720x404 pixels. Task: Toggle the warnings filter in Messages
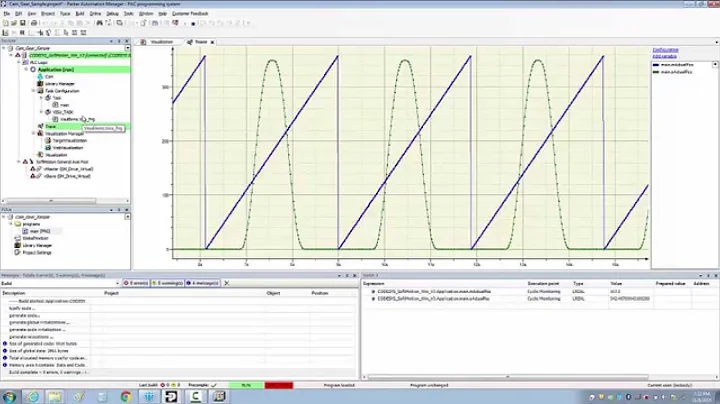point(168,283)
